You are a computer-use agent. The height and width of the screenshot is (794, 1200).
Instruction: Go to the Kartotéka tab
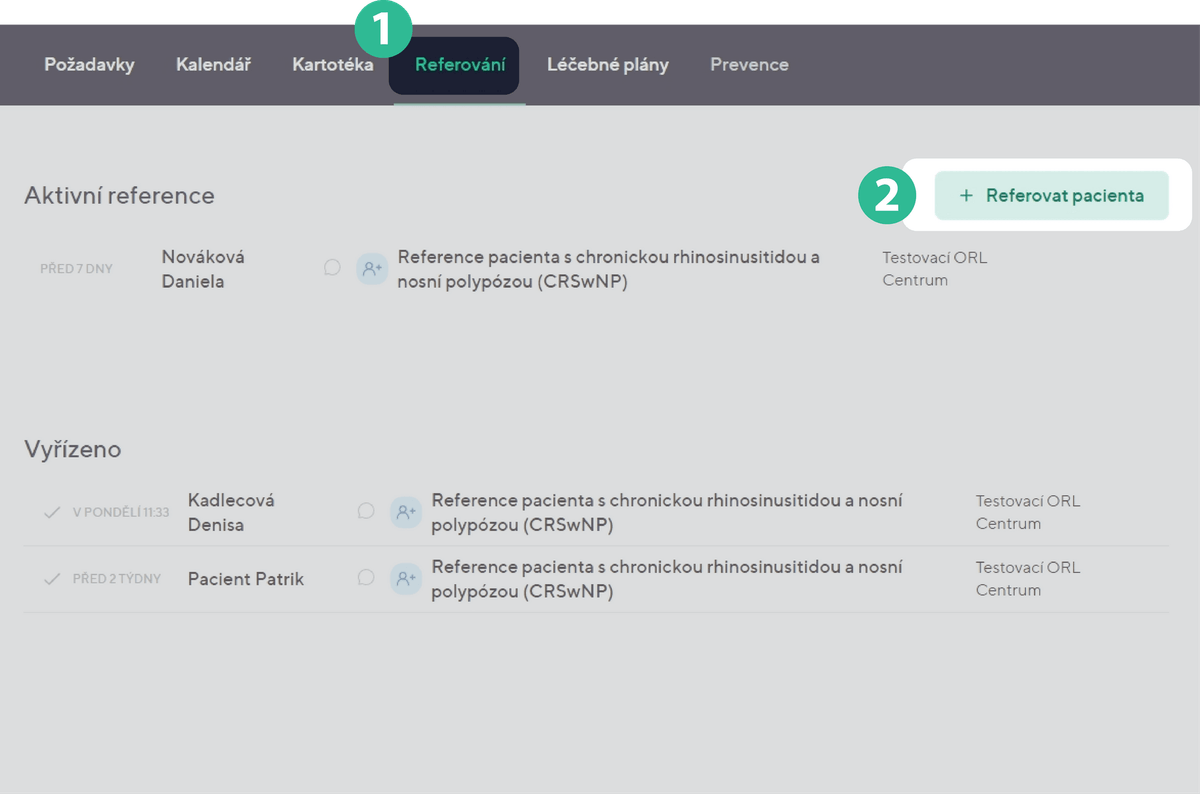pos(332,65)
